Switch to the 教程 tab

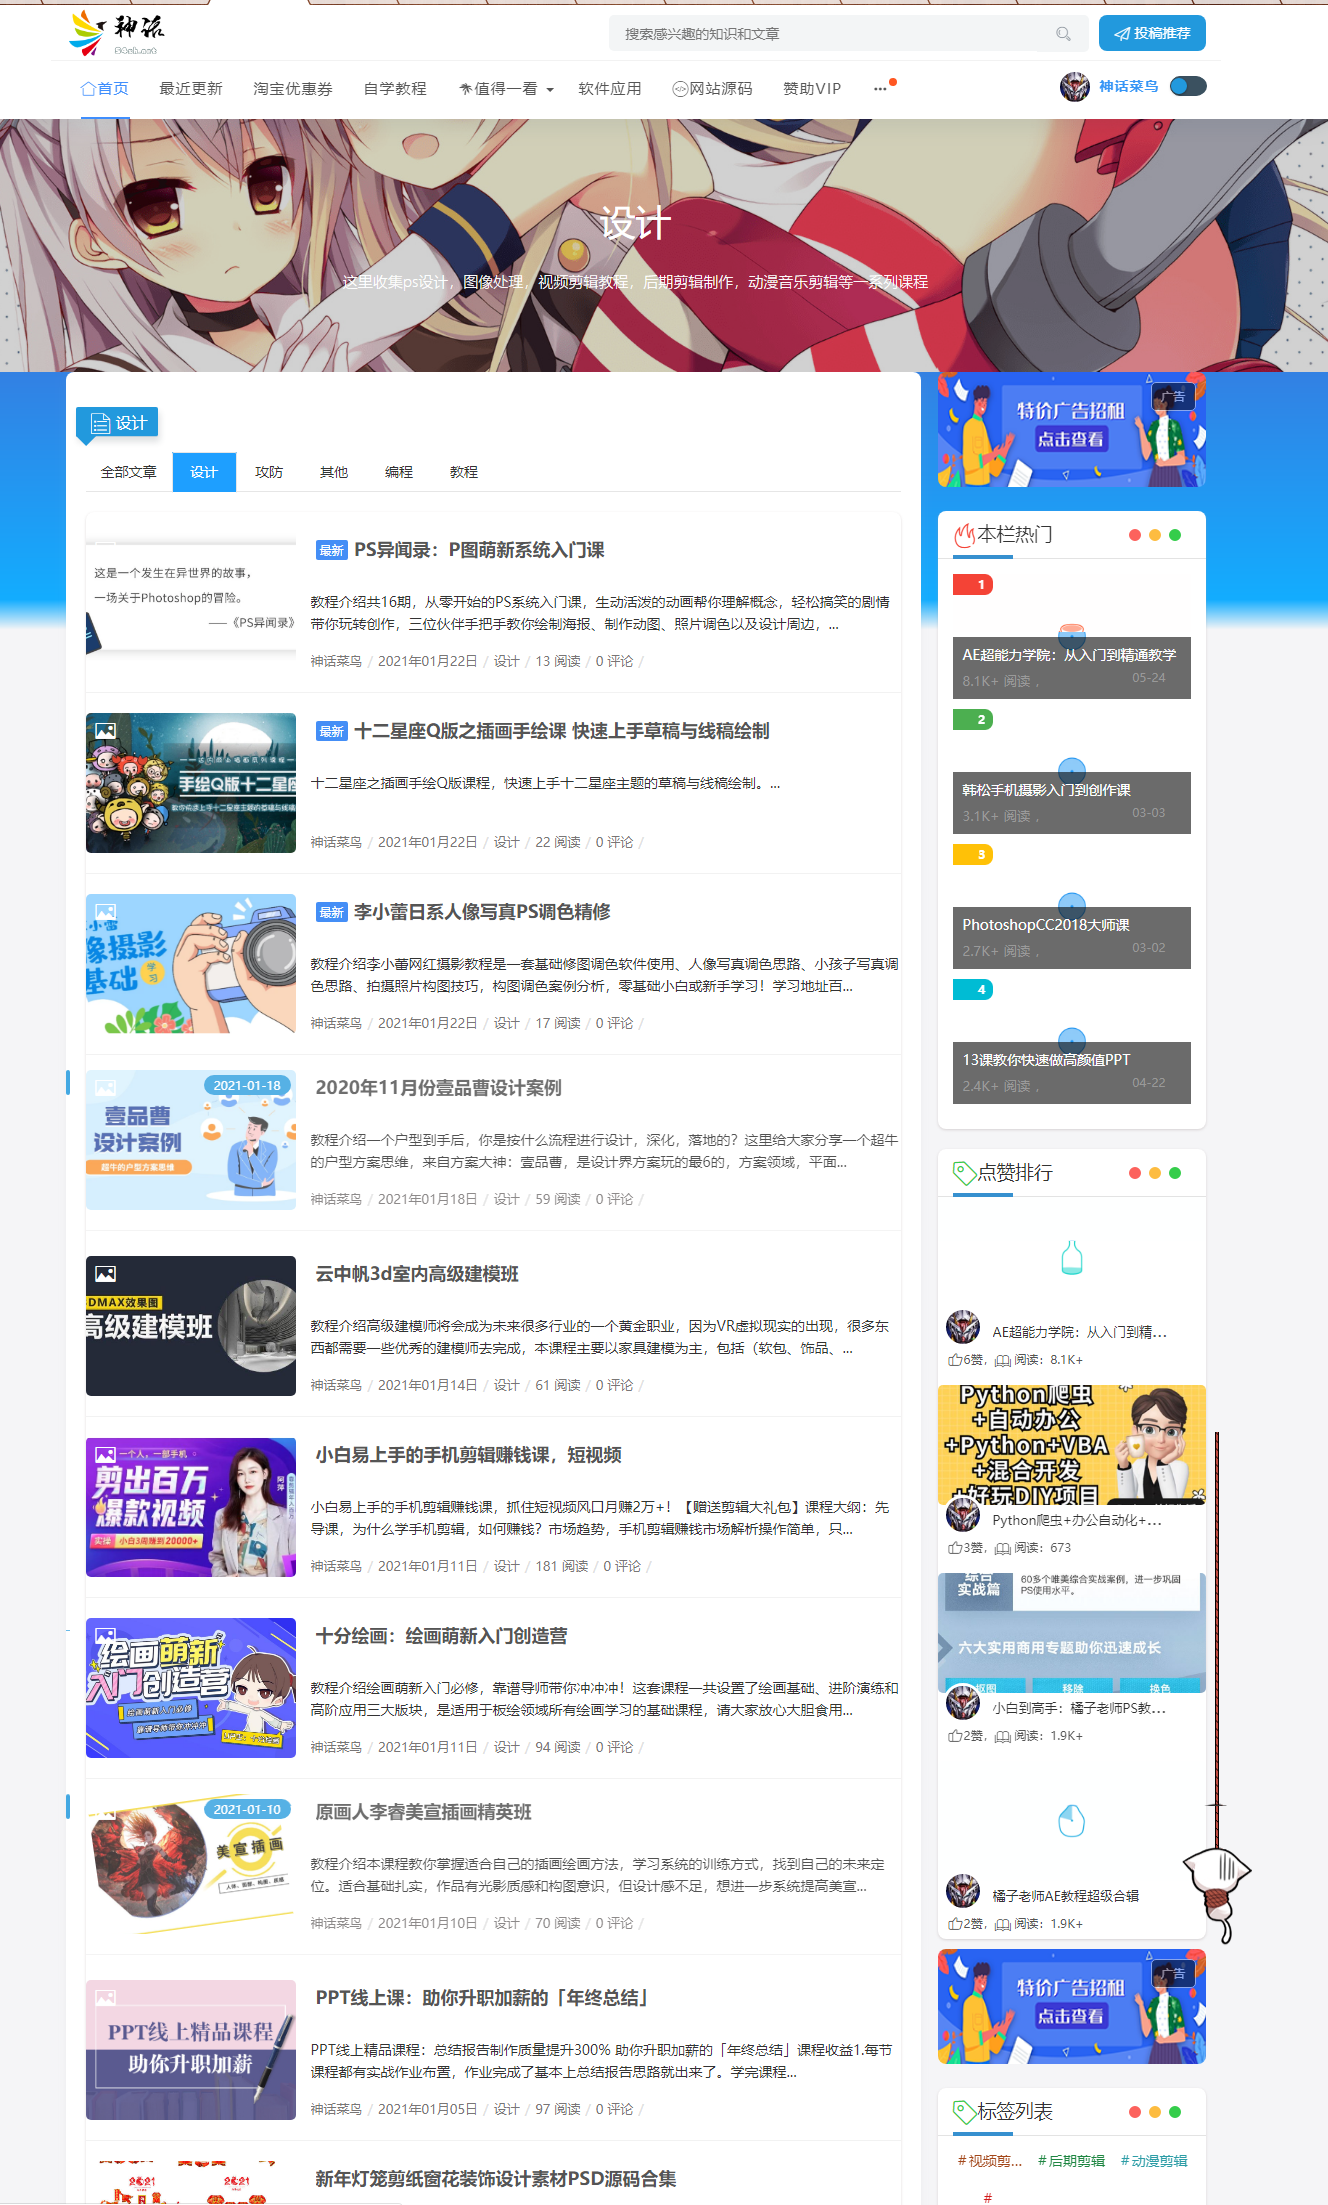[464, 472]
